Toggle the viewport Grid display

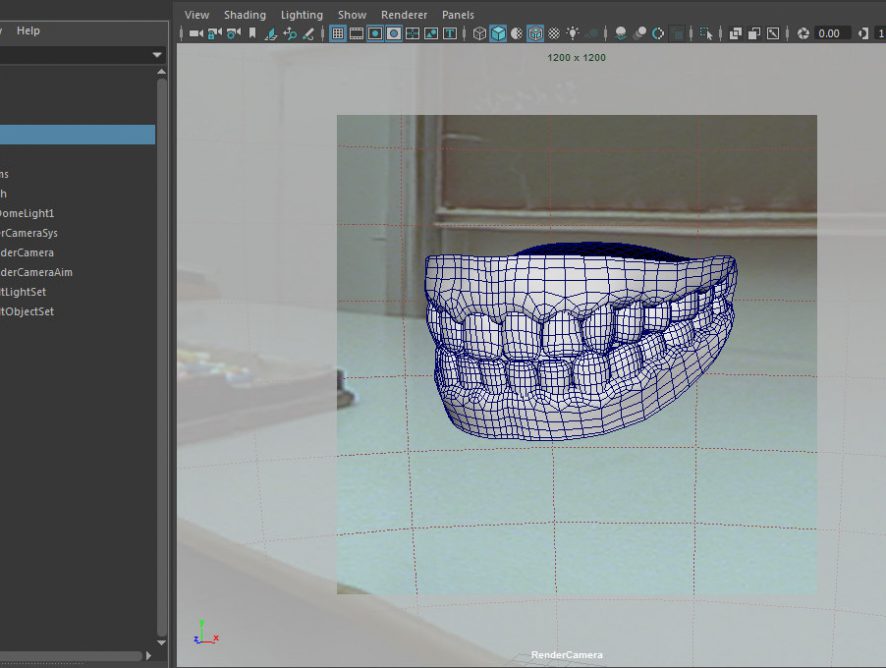337,33
